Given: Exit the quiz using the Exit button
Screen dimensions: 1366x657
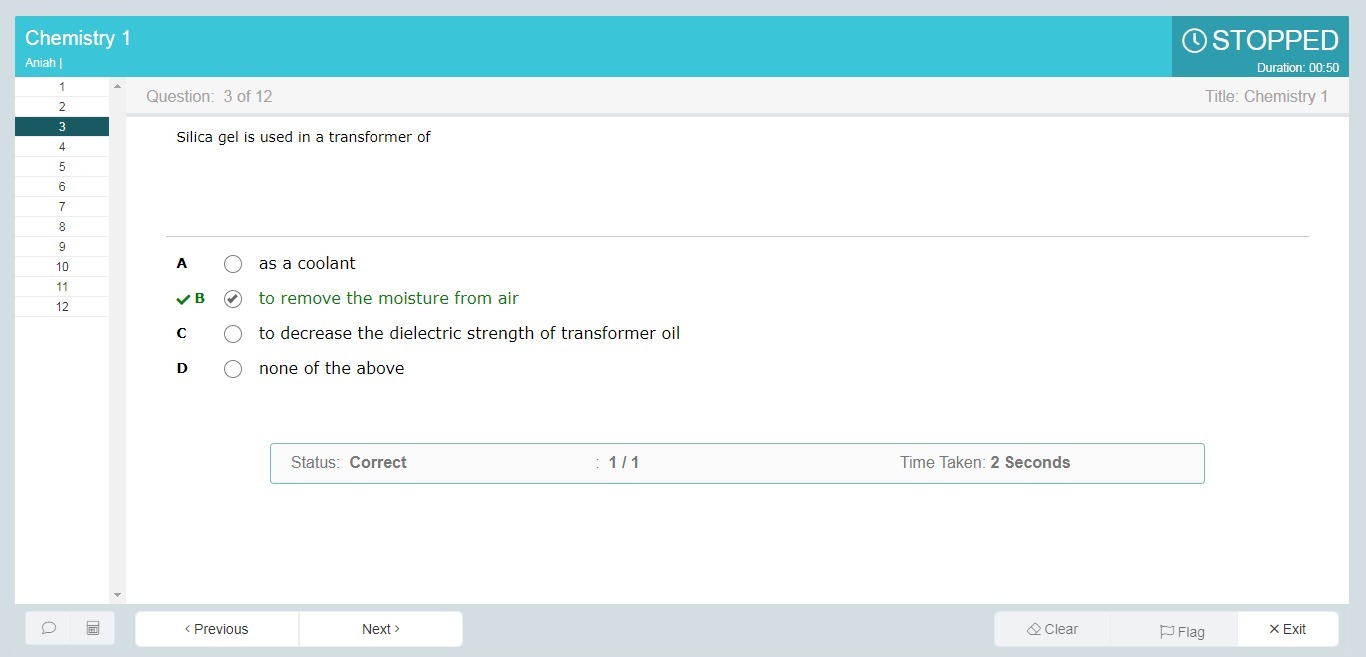Looking at the screenshot, I should click(x=1287, y=629).
